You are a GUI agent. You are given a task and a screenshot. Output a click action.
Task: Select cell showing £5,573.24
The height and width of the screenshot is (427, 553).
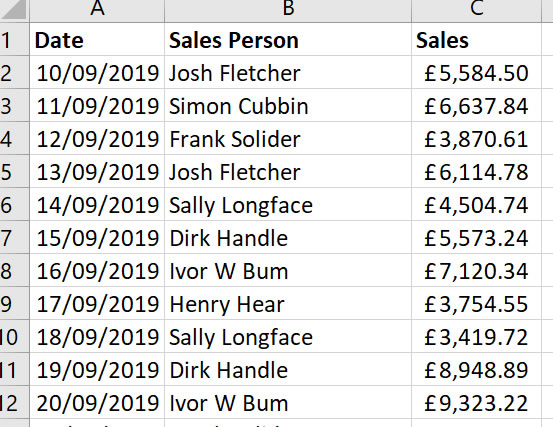[476, 237]
